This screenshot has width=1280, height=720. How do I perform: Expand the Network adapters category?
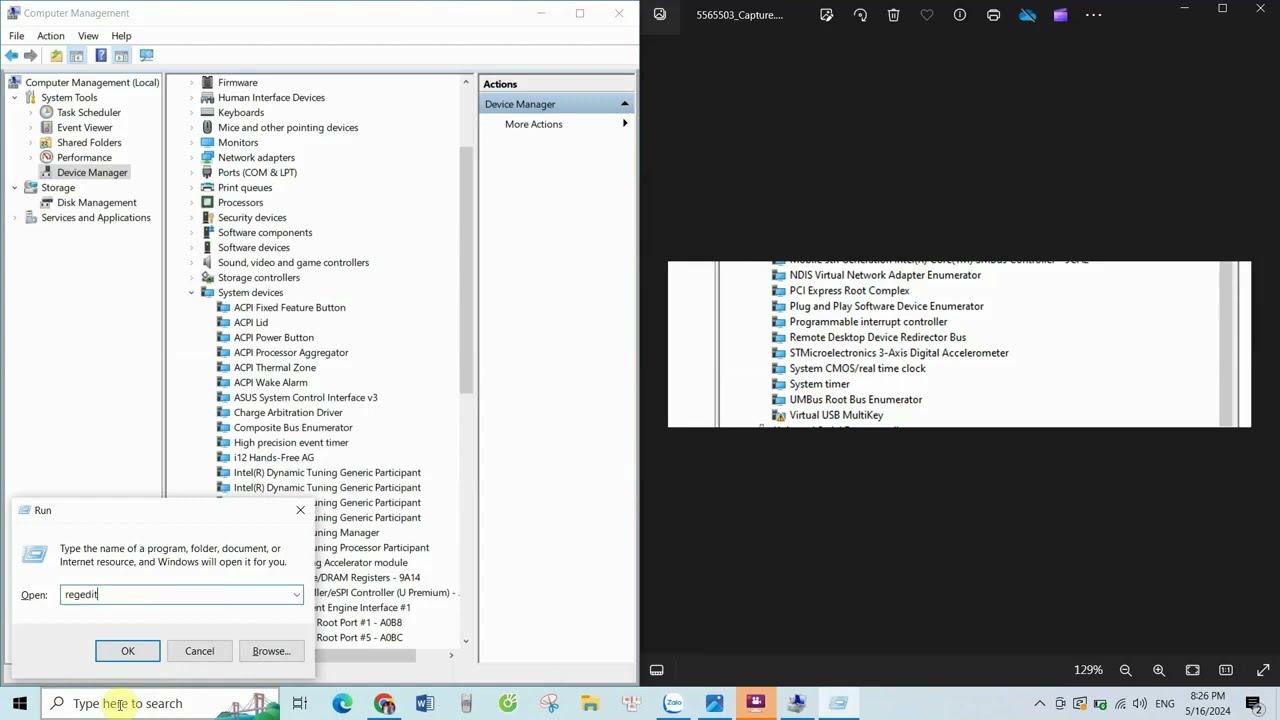coord(191,157)
